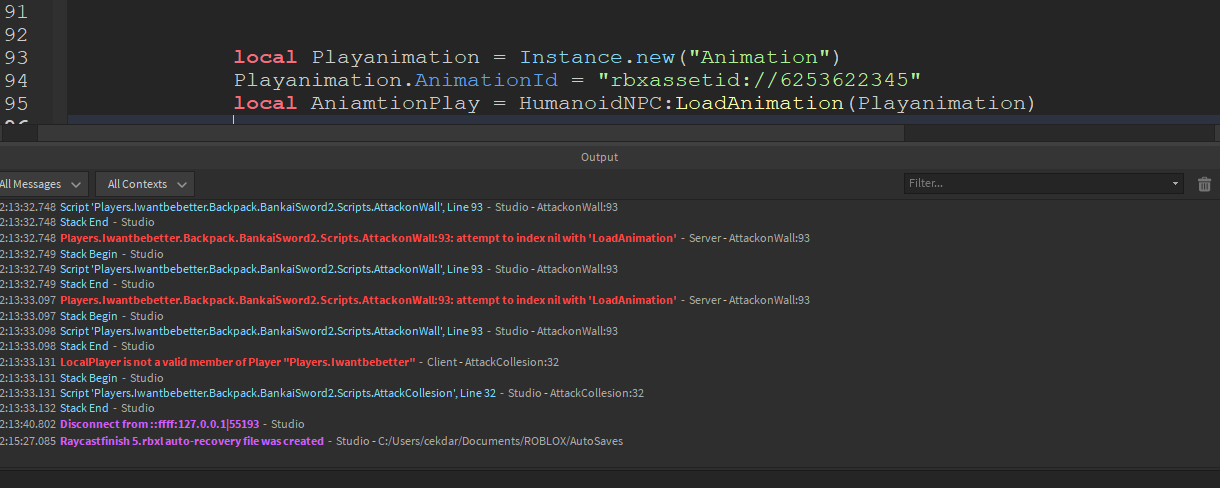Select the Output panel title bar
This screenshot has width=1220, height=488.
(600, 157)
